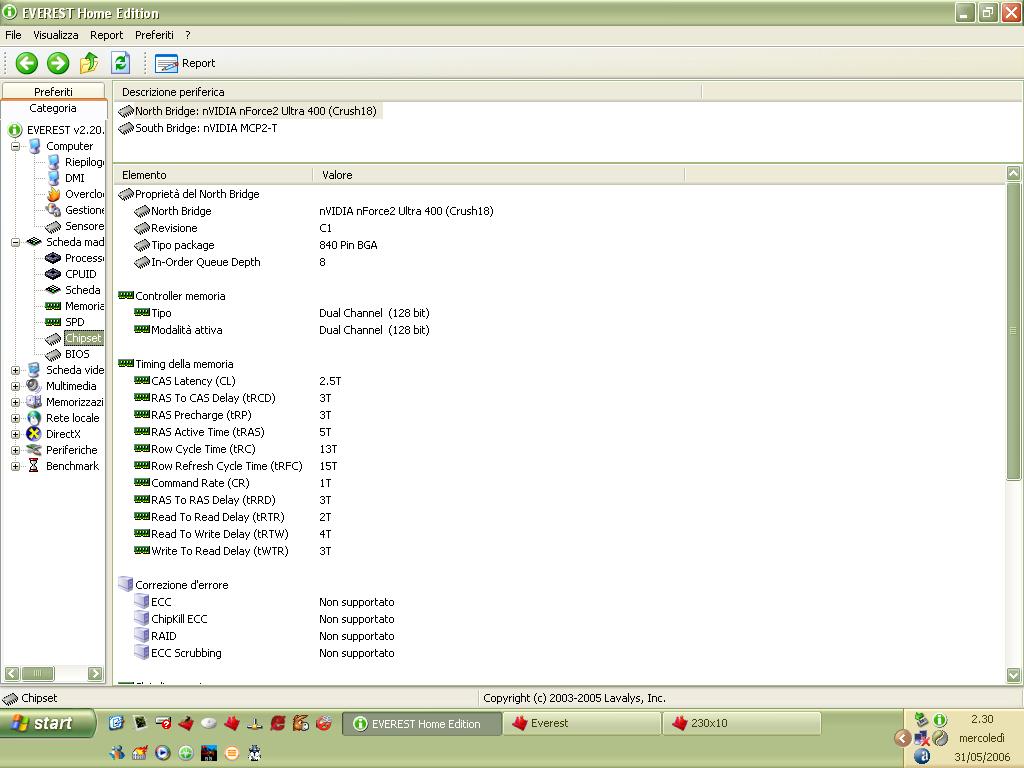Viewport: 1024px width, 768px height.
Task: Click the Rete locale globe icon
Action: pyautogui.click(x=34, y=418)
